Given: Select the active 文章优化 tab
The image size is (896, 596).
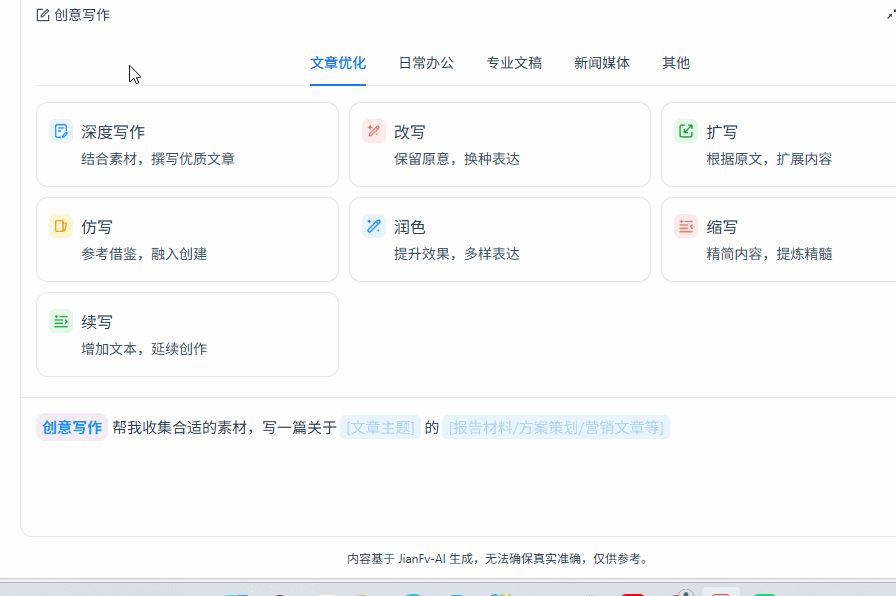Looking at the screenshot, I should [x=337, y=62].
